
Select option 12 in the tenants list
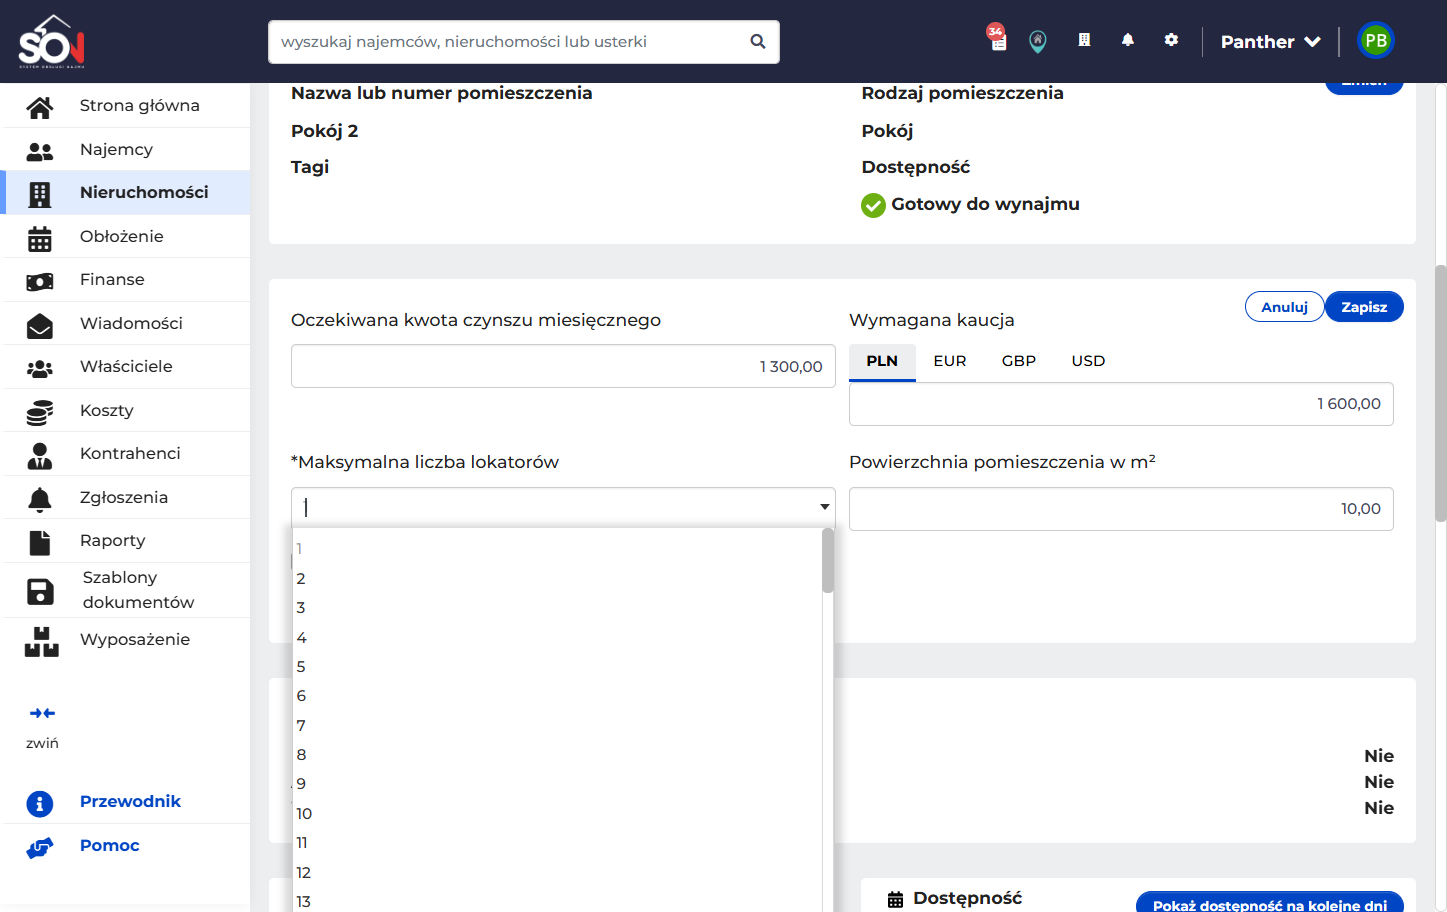tap(557, 872)
